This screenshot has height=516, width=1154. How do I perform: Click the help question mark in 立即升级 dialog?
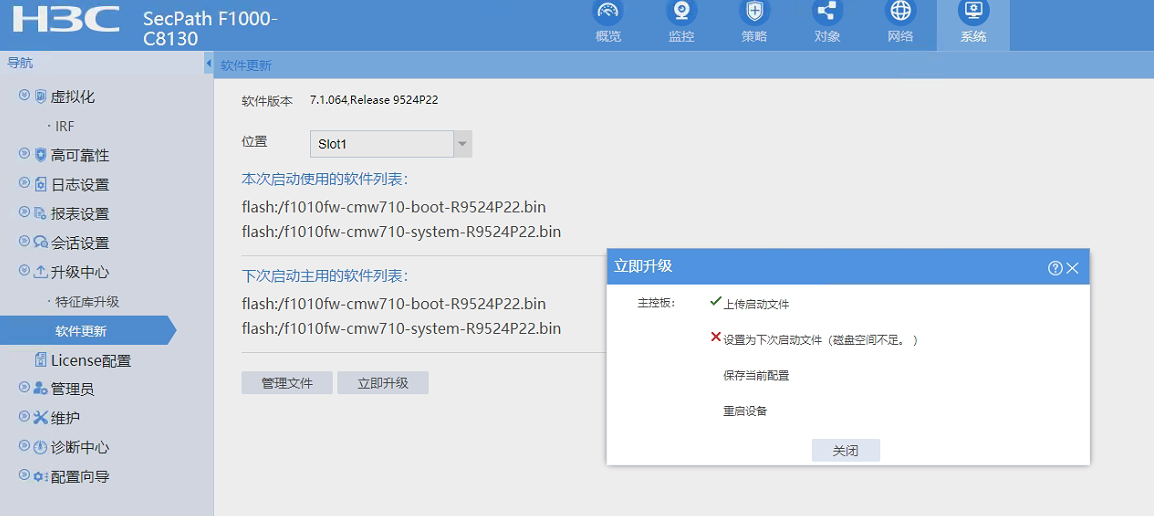click(x=1055, y=268)
